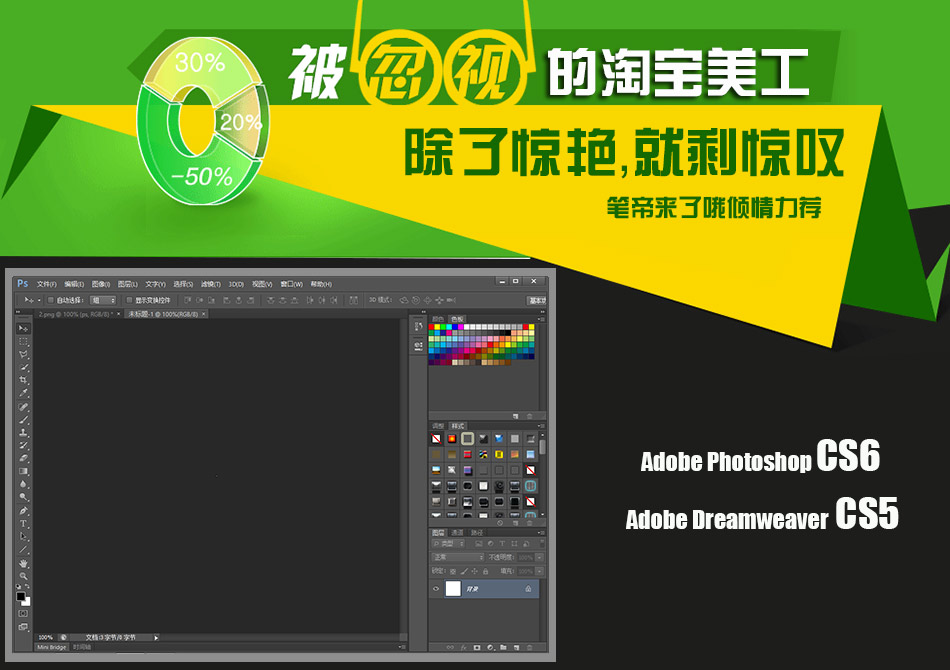Switch to the 2.png document tab
The image size is (950, 670).
coord(75,314)
